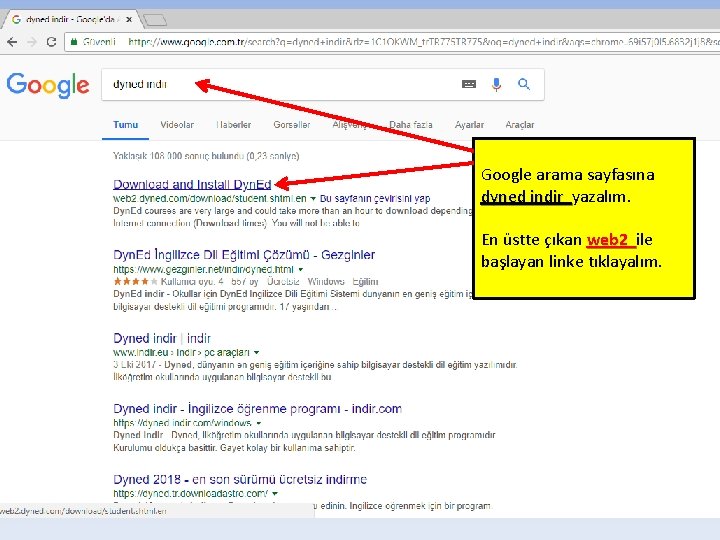Open 'Dyned 2018 - en son sürümü' result
Viewport: 720px width, 540px height.
[x=240, y=479]
